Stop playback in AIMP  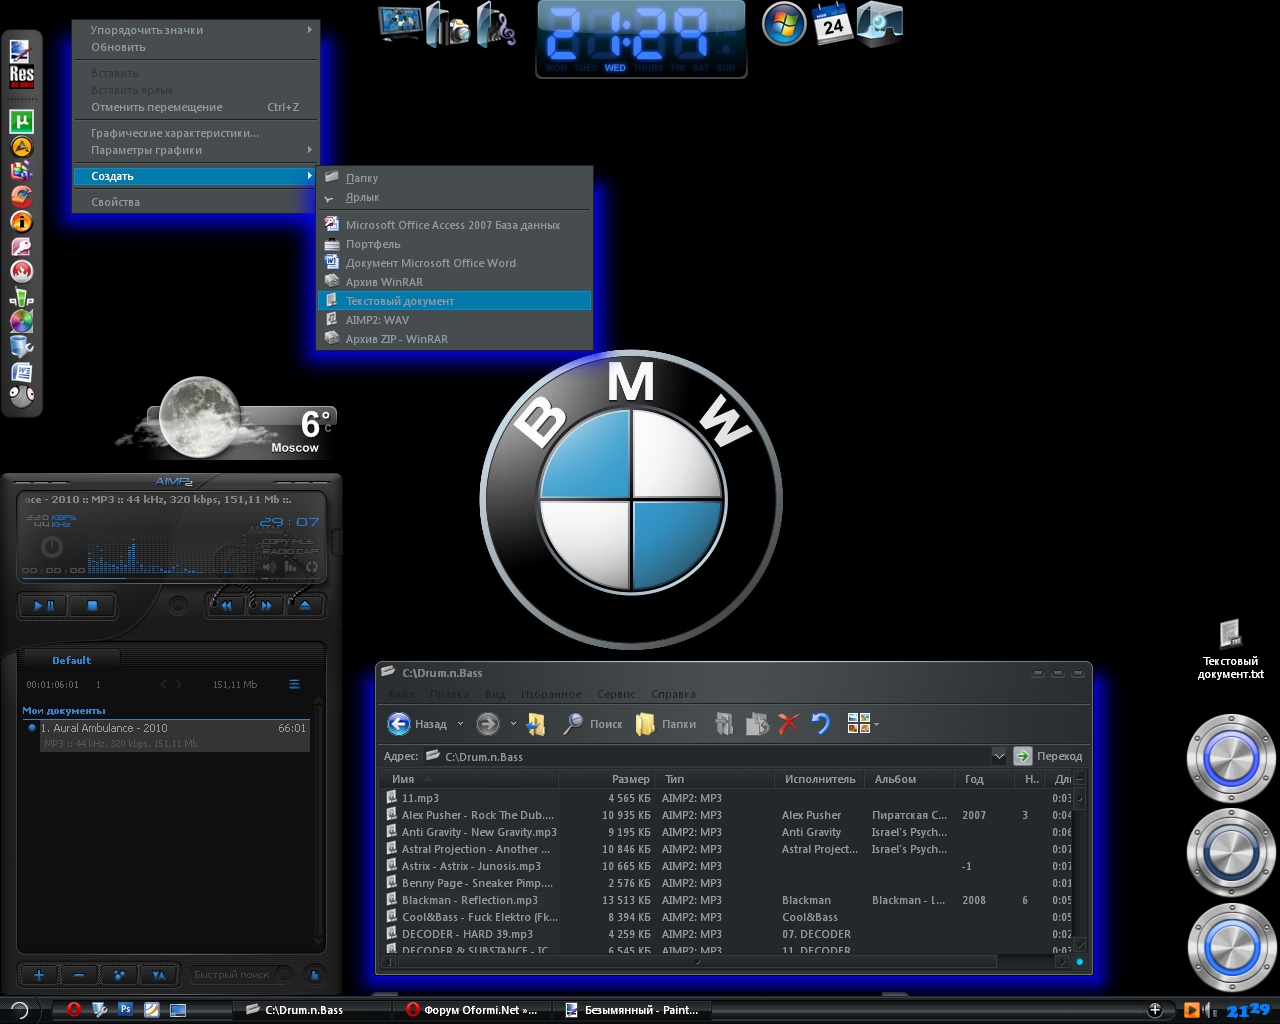[92, 605]
